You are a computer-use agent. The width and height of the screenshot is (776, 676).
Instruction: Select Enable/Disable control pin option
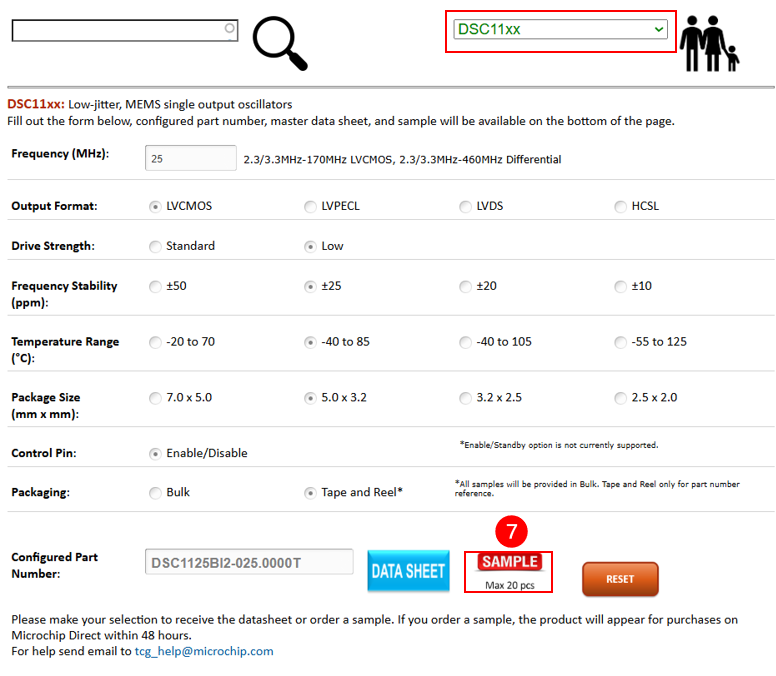click(155, 454)
